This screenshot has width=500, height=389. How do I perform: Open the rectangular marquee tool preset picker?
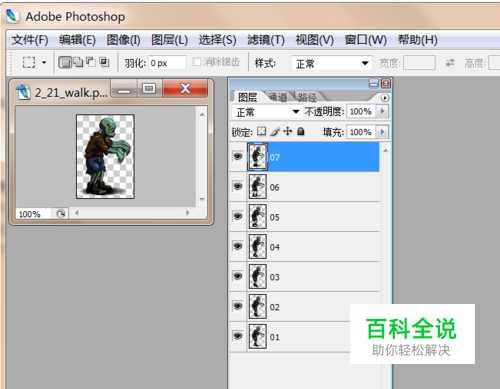(29, 62)
